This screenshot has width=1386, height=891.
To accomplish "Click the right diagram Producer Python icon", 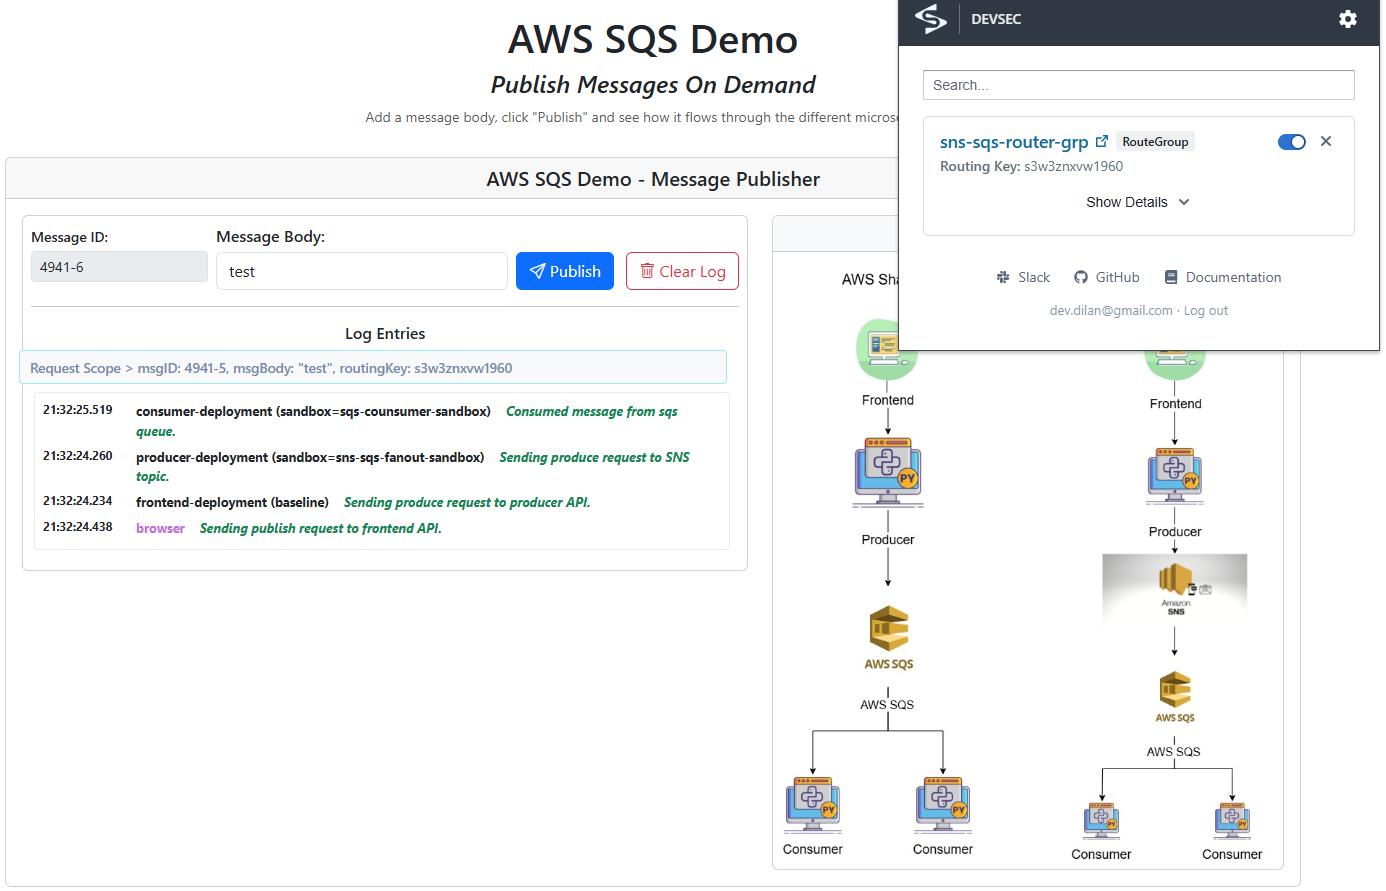I will (x=1175, y=476).
